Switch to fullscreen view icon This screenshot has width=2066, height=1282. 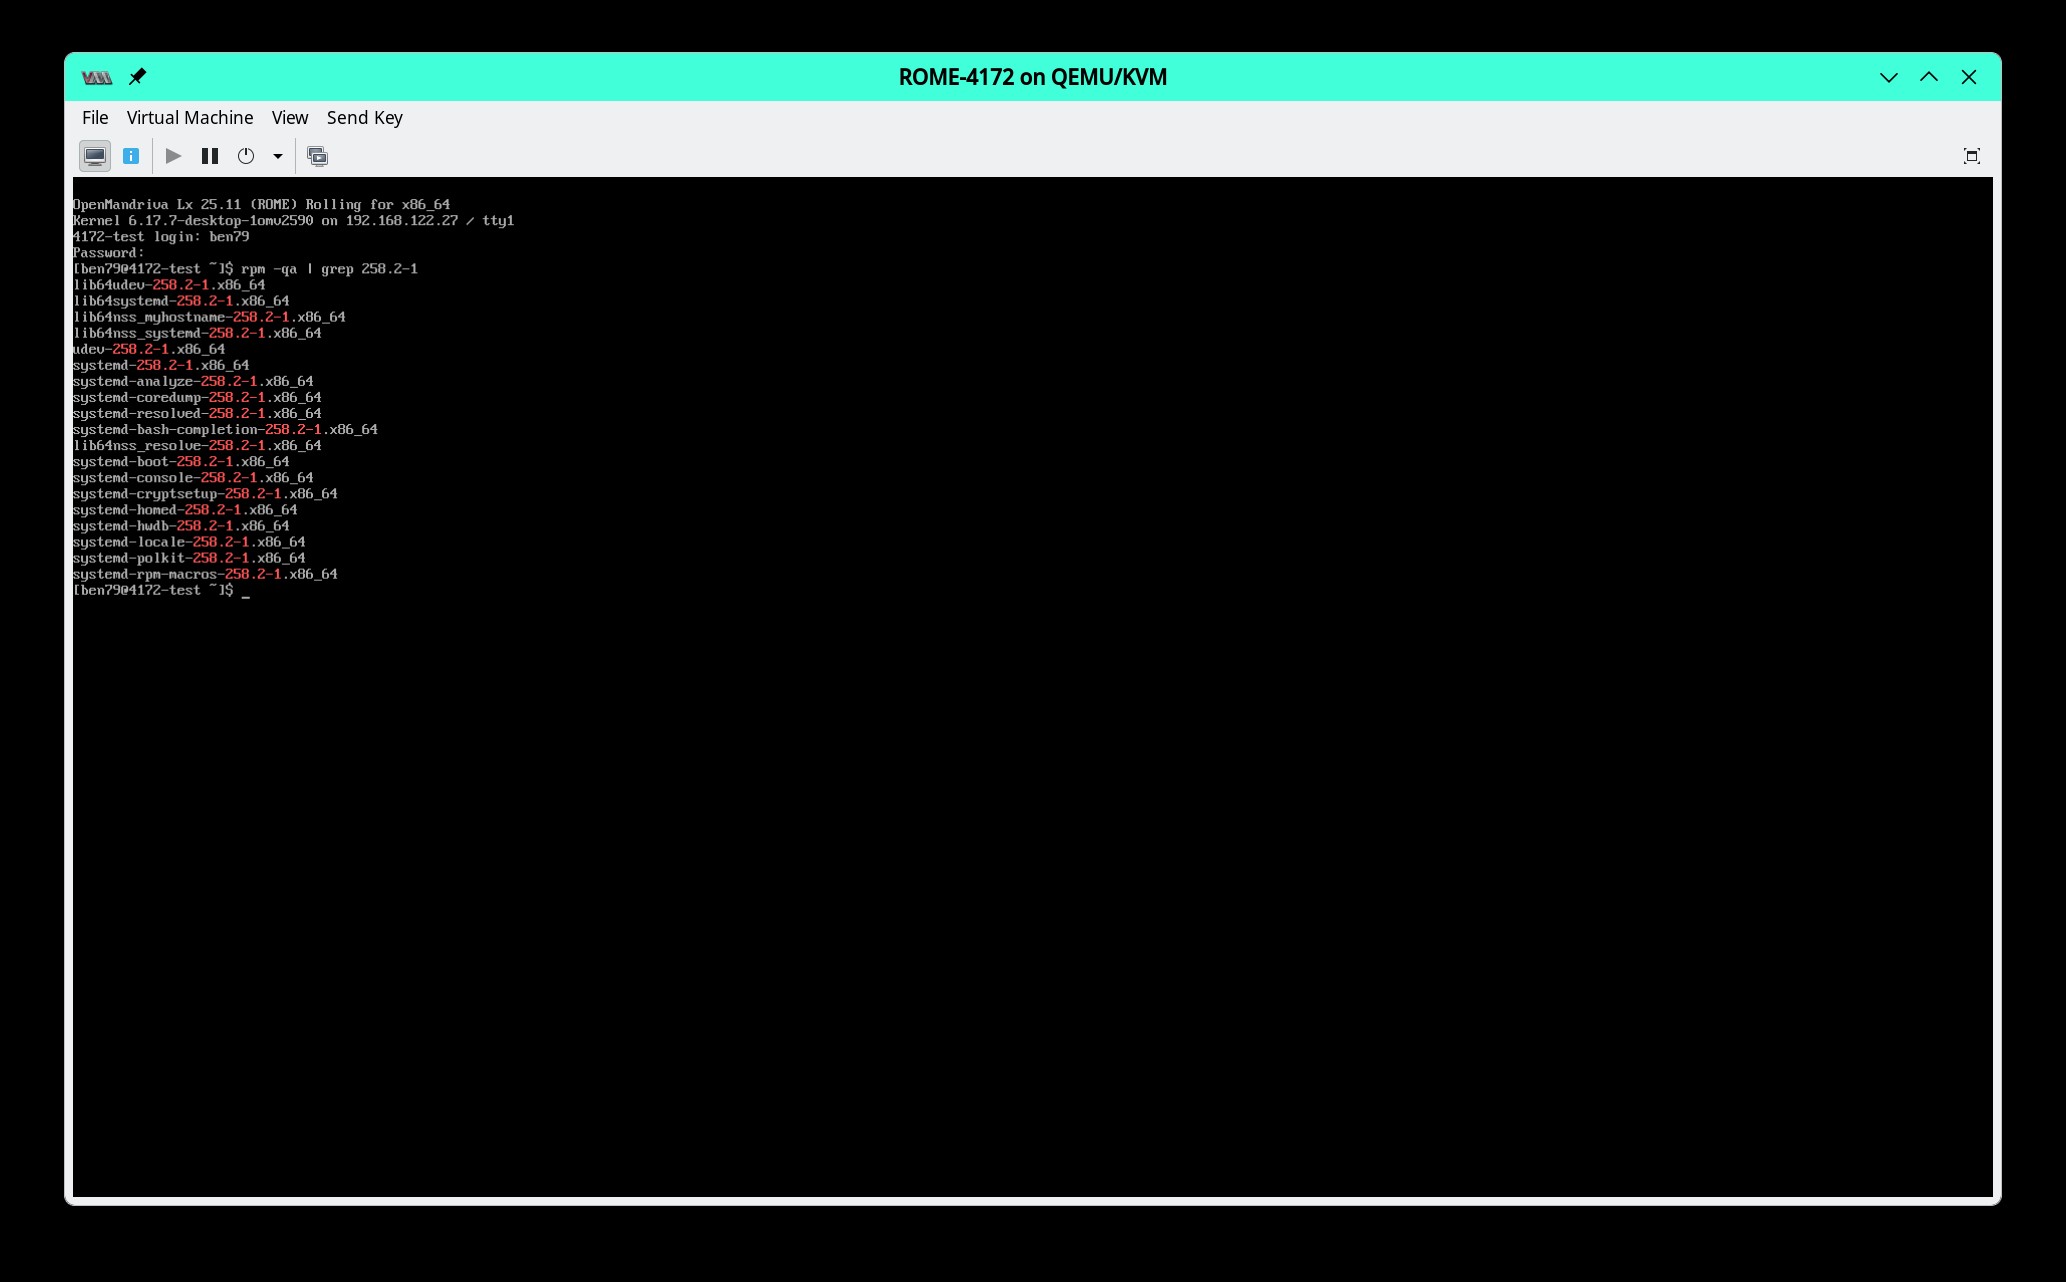click(x=1971, y=156)
